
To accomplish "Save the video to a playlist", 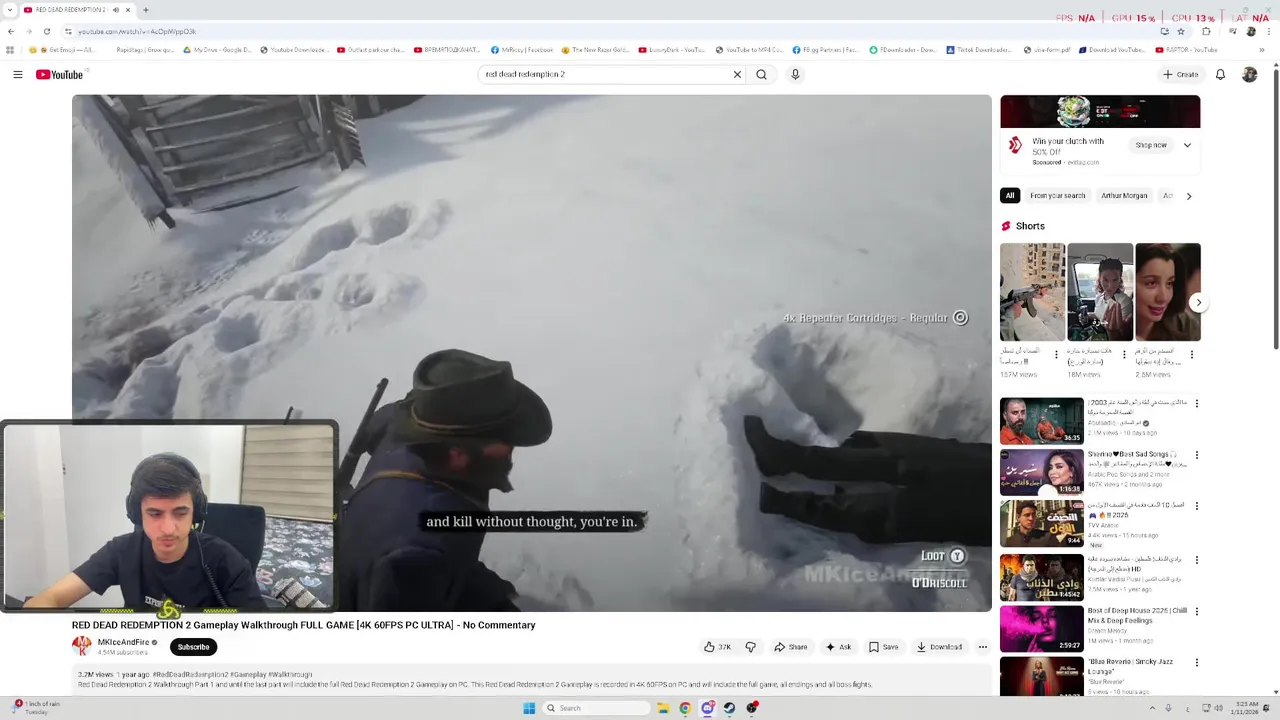I will click(883, 647).
